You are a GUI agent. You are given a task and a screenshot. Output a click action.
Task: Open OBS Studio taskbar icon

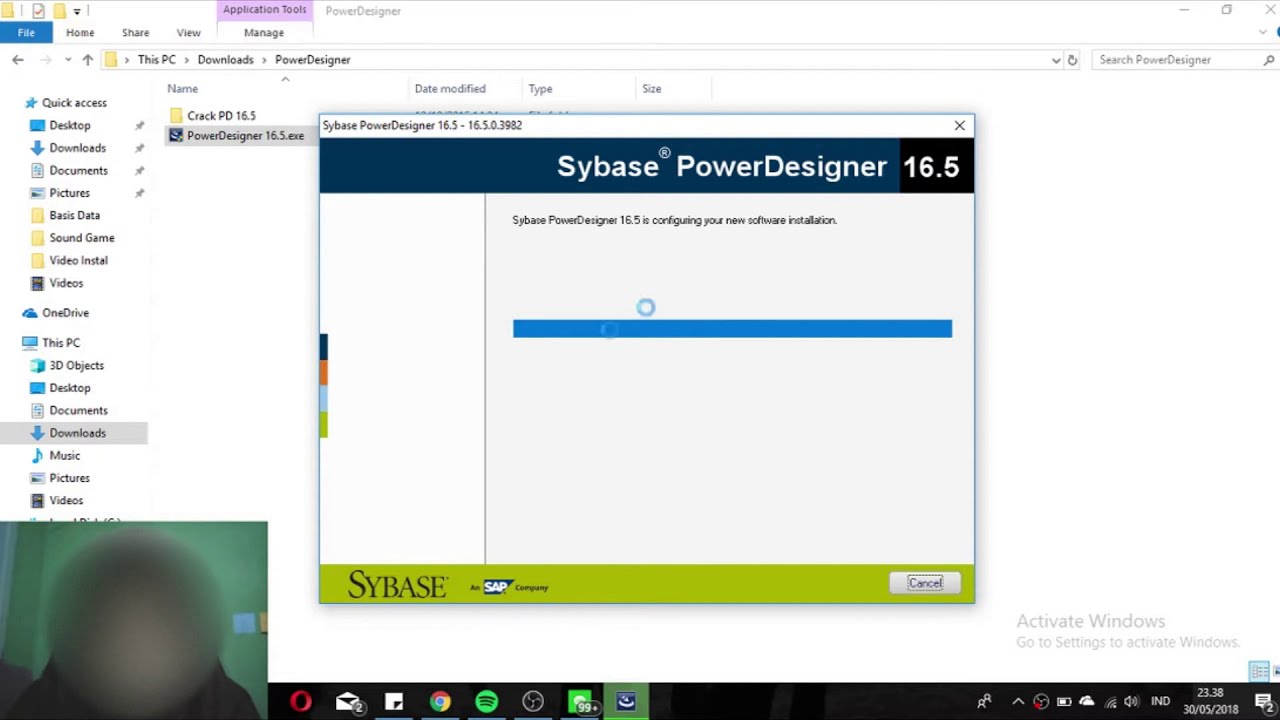533,701
